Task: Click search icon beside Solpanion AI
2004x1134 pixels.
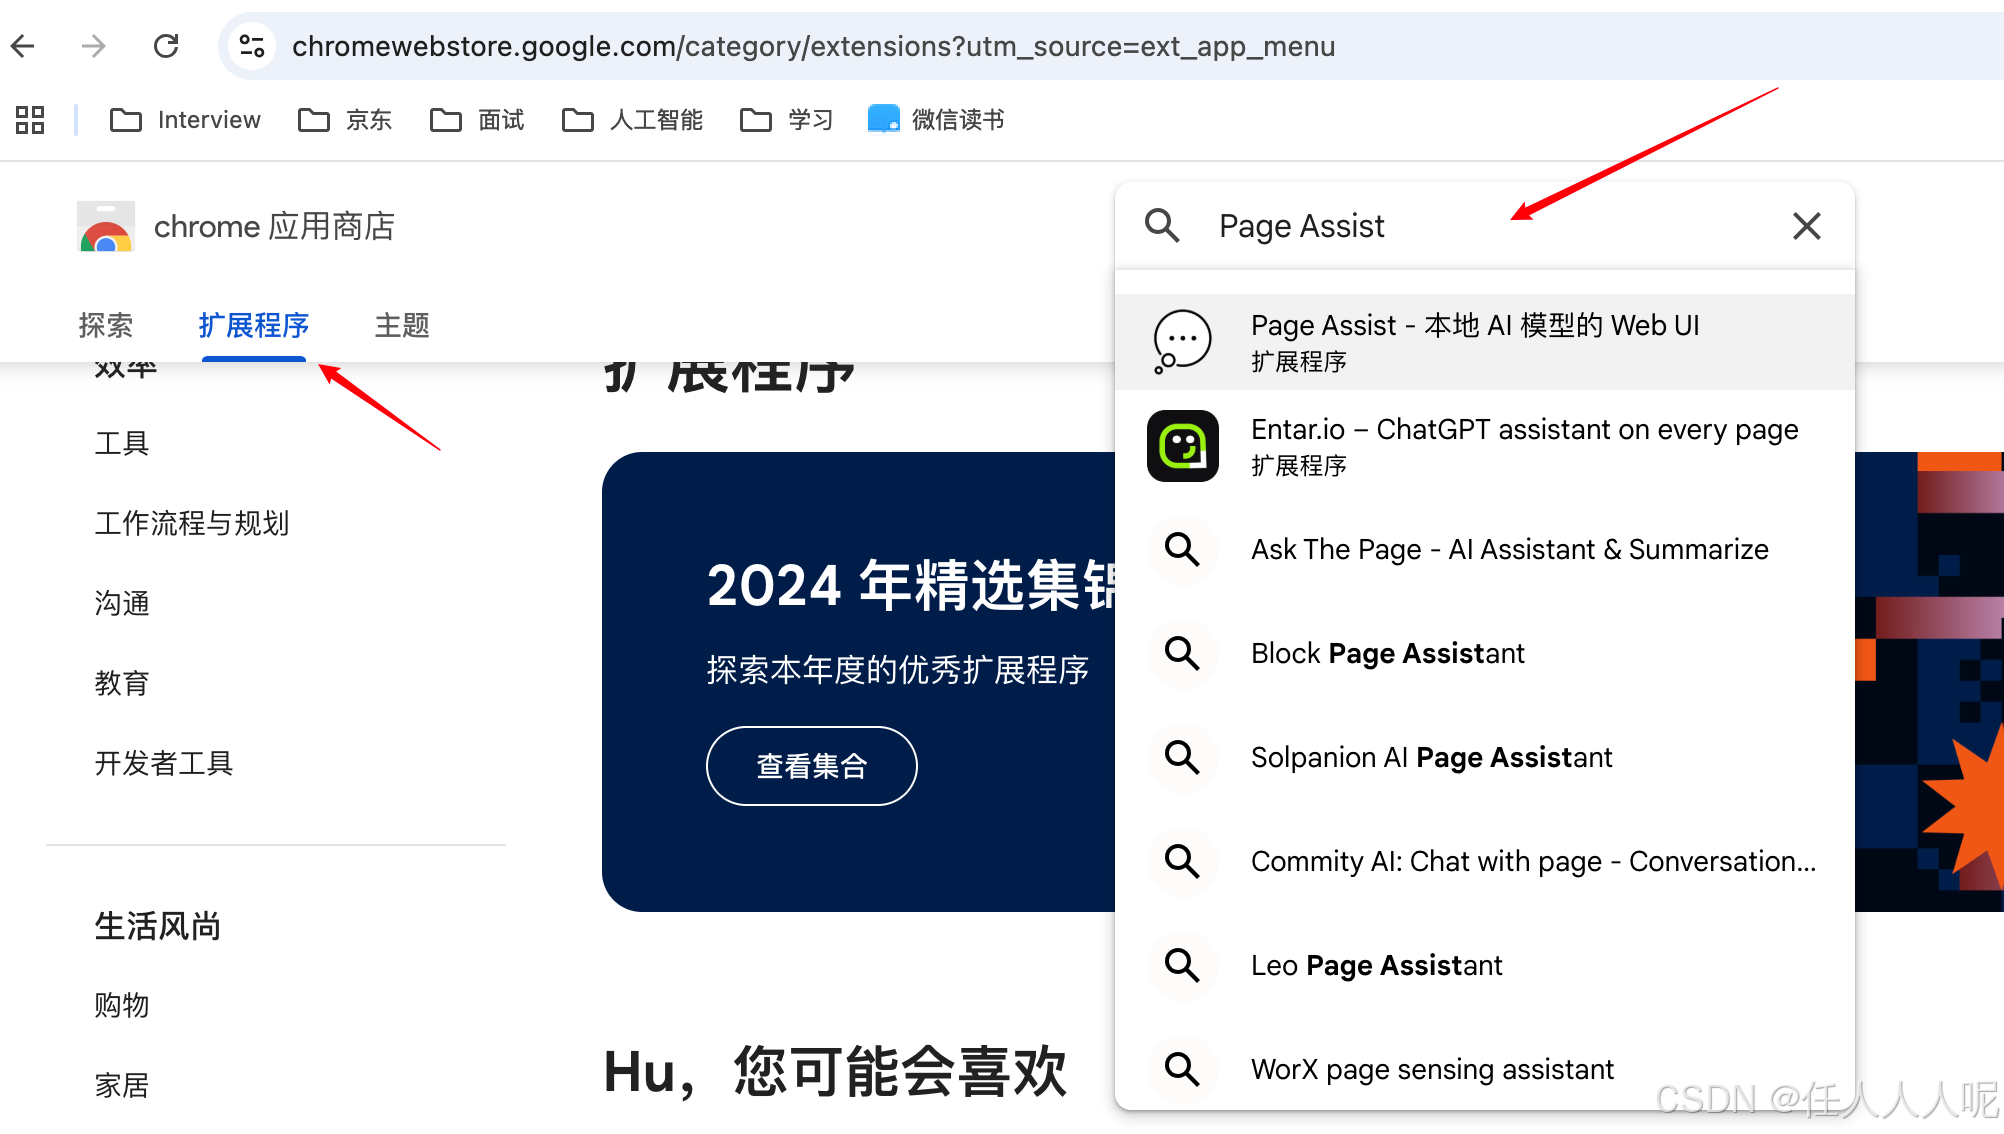Action: (x=1182, y=757)
